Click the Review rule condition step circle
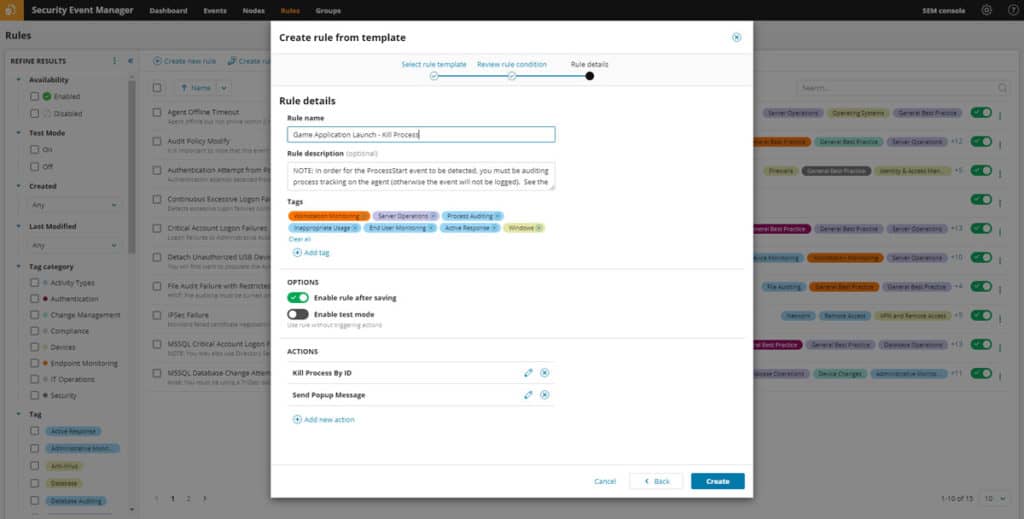 tap(512, 76)
